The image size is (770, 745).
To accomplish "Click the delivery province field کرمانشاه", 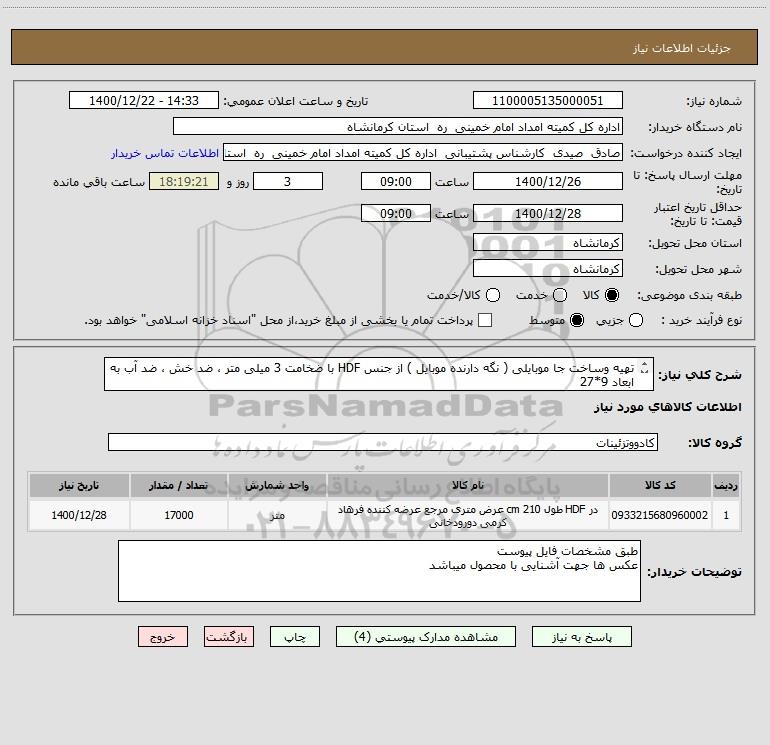I will click(x=548, y=243).
